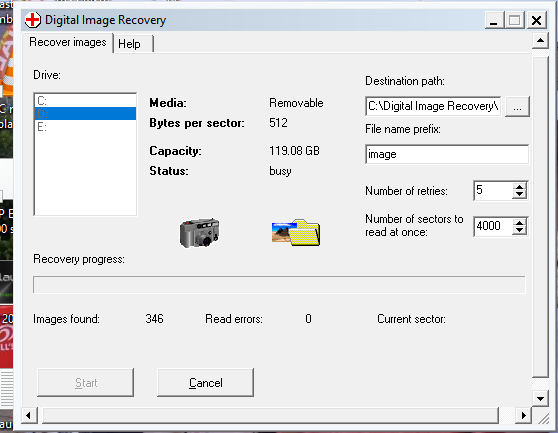Click the window resize grip corner

(543, 418)
